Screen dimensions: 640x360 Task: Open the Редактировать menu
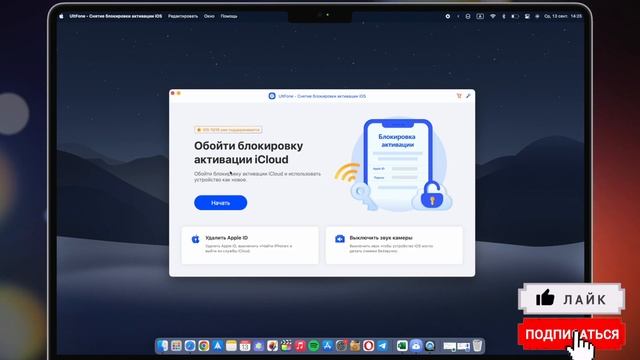pyautogui.click(x=183, y=16)
